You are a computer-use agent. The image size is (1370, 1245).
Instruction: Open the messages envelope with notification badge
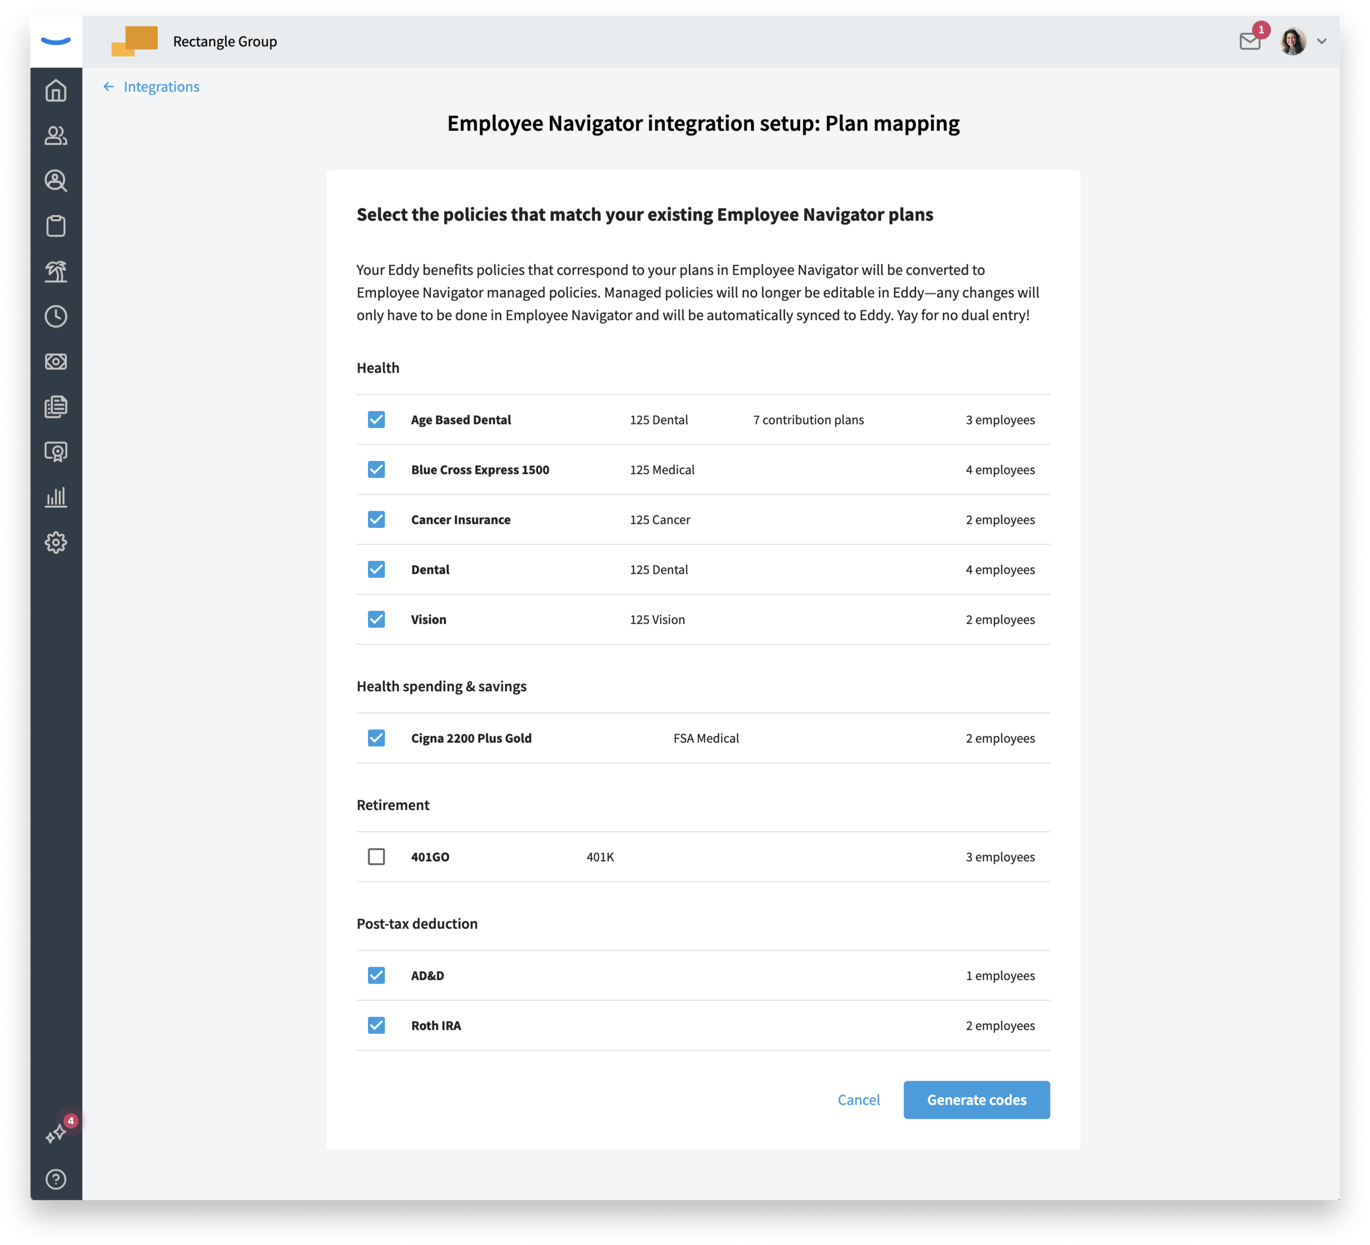tap(1249, 42)
